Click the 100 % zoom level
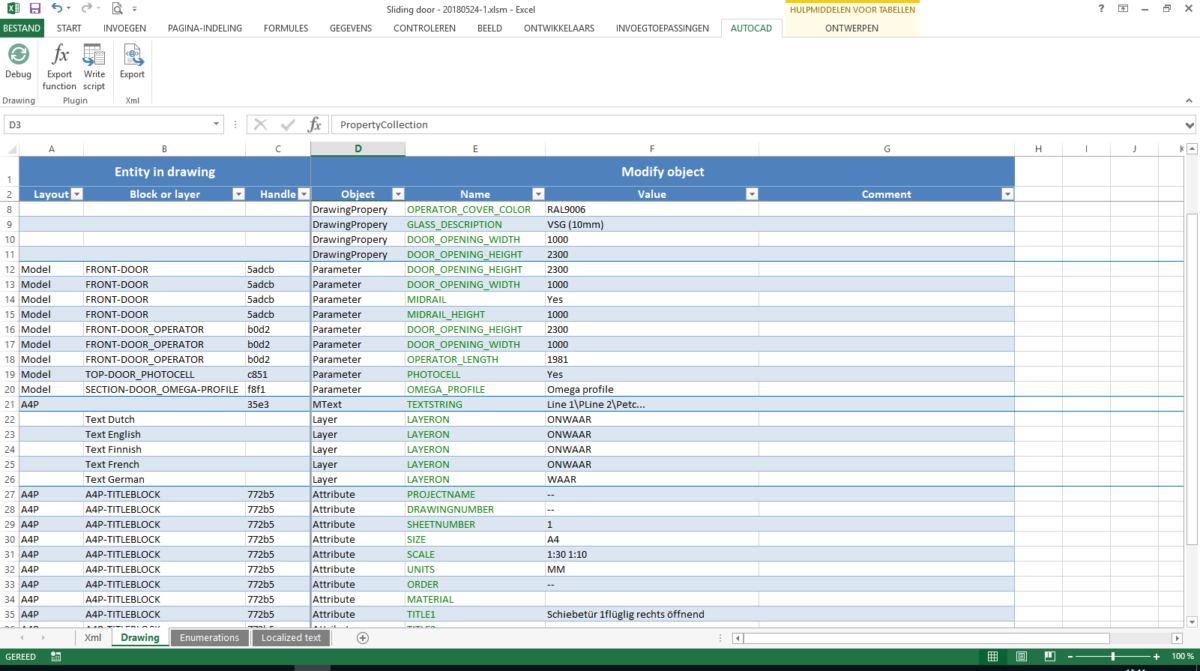The height and width of the screenshot is (671, 1200). point(1182,657)
